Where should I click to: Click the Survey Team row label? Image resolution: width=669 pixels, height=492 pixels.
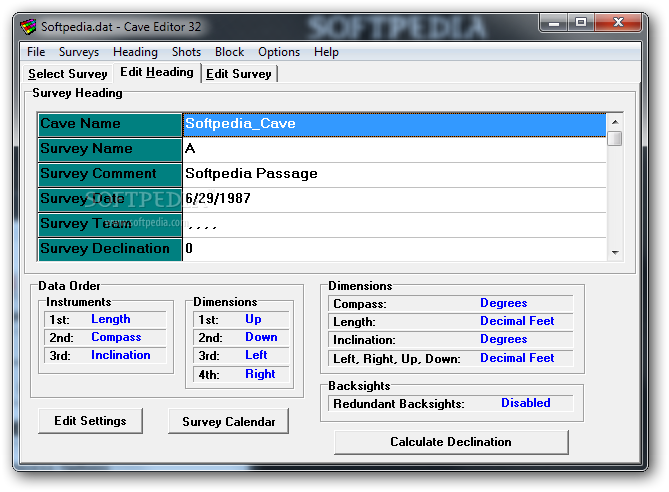click(110, 225)
